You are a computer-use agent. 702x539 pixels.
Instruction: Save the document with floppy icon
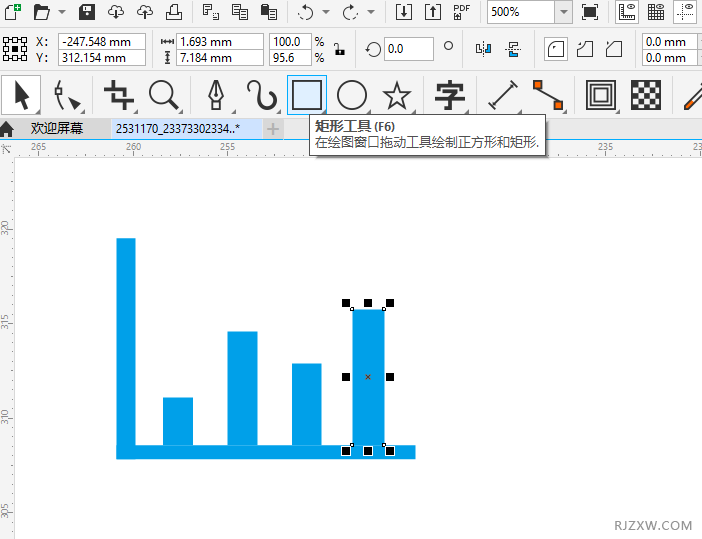[87, 12]
